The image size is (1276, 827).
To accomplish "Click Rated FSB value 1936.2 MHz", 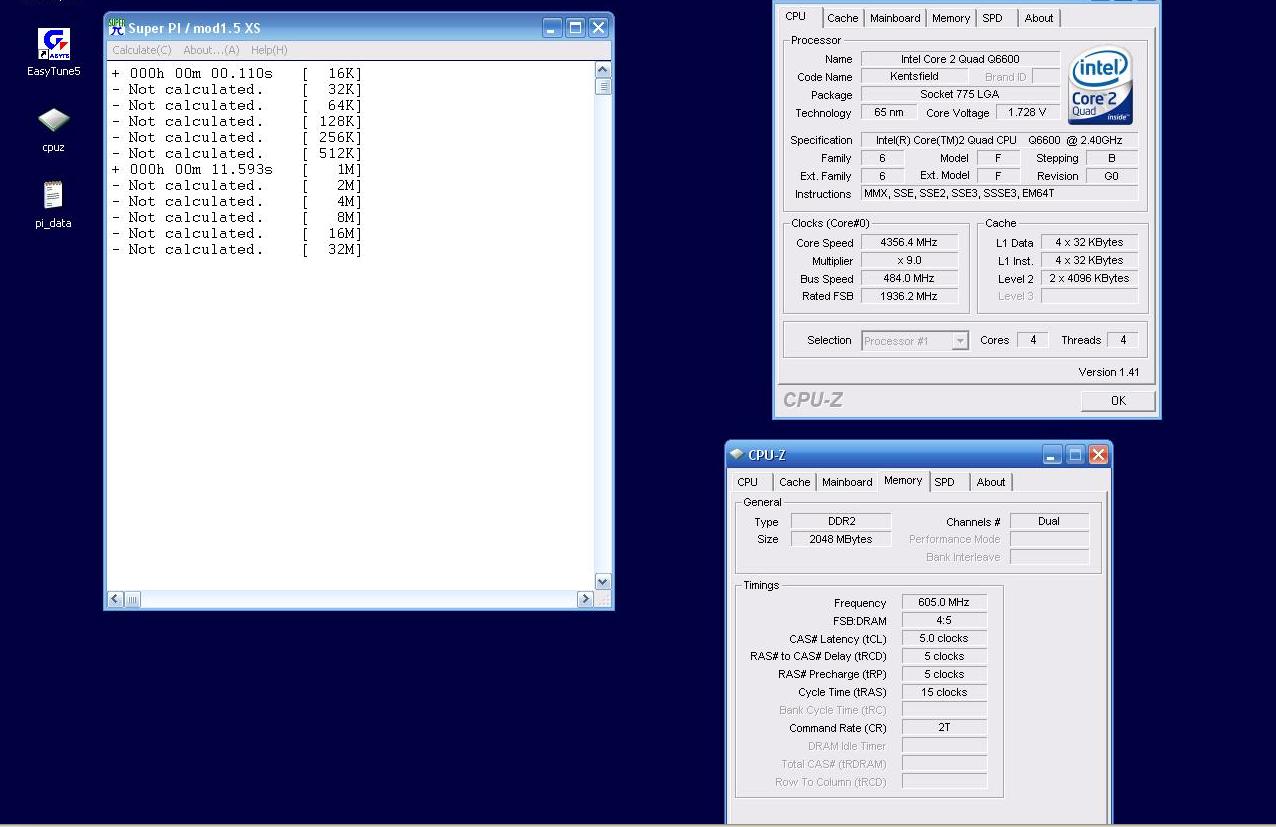I will tap(909, 296).
